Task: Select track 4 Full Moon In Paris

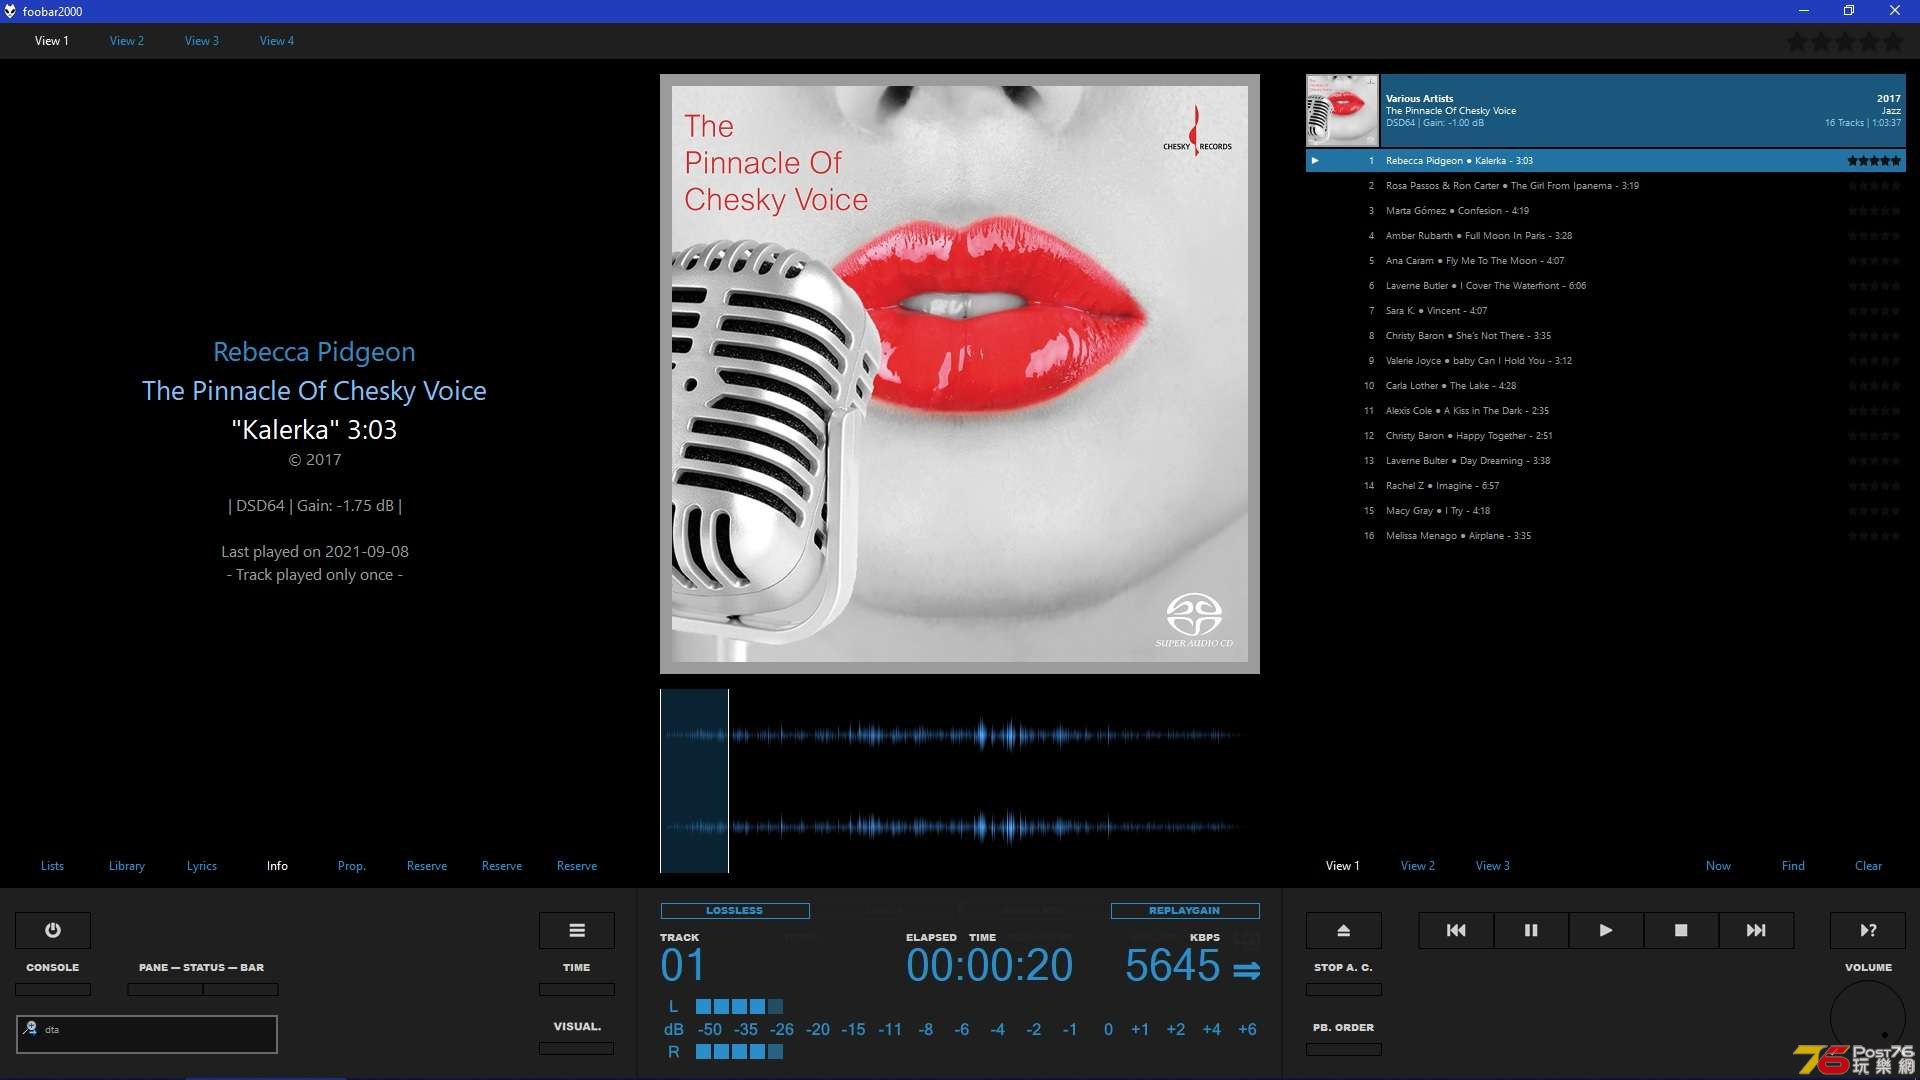Action: click(x=1605, y=236)
